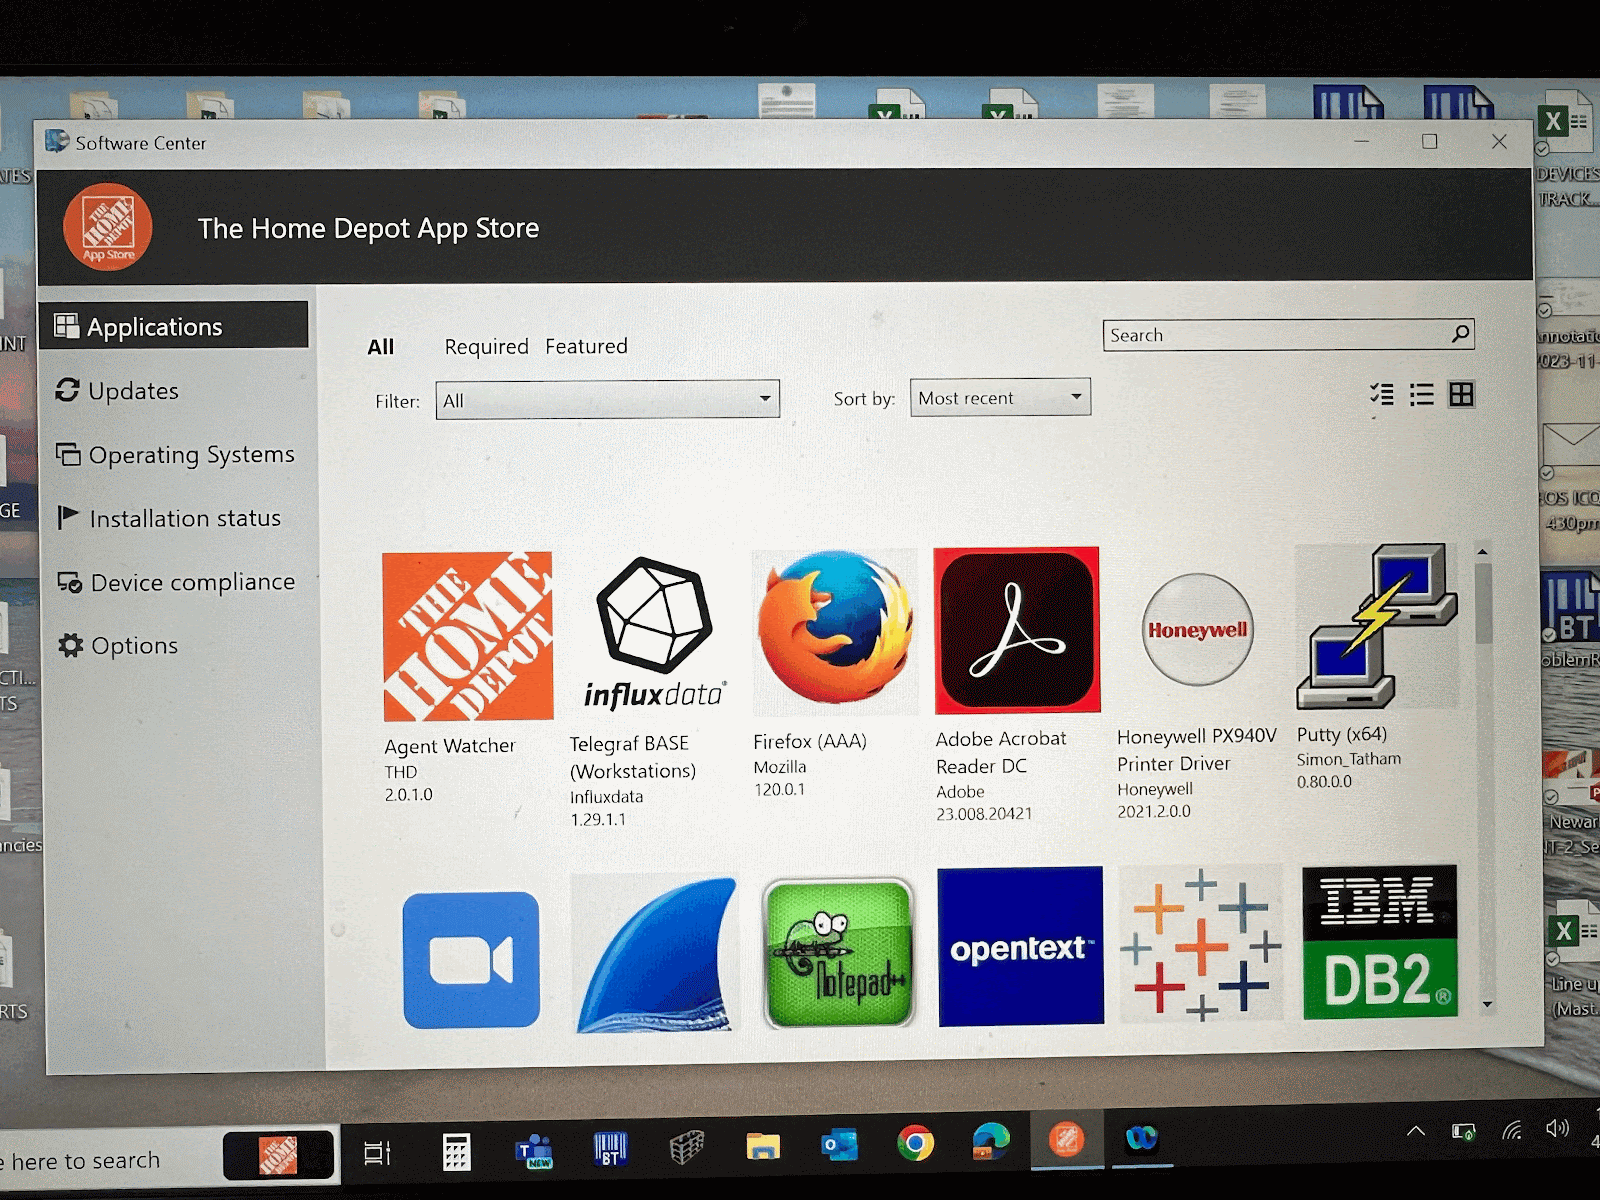Select the Honeywell PX940V Printer Driver icon

click(x=1198, y=630)
